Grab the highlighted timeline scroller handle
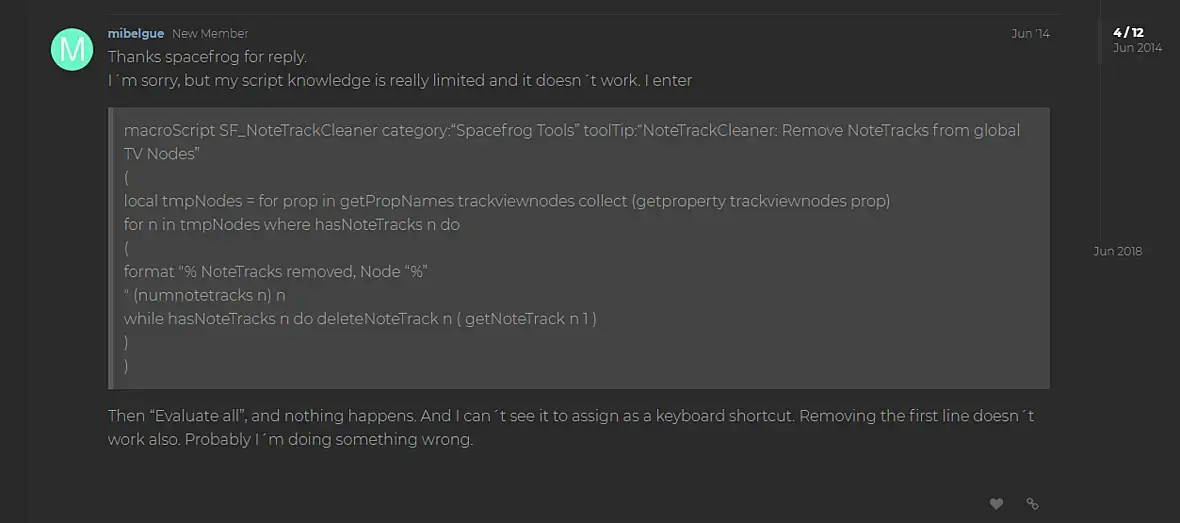 tap(1101, 42)
